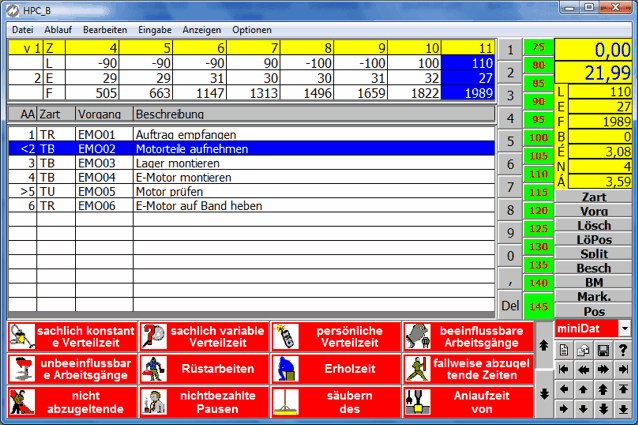This screenshot has width=638, height=425.
Task: Jump to last with bar-right arrow icon
Action: click(x=623, y=369)
